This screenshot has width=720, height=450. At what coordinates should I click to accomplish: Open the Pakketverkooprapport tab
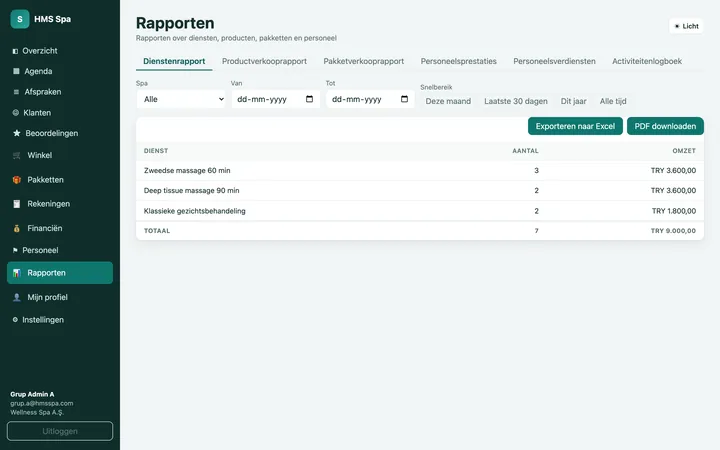click(x=364, y=61)
